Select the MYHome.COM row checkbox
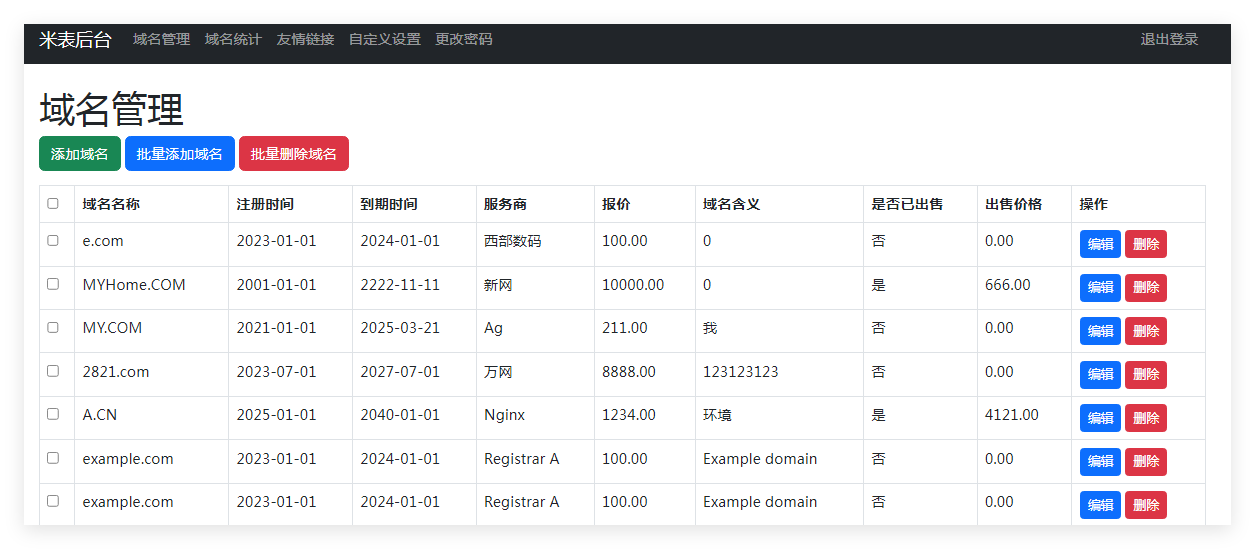This screenshot has height=549, width=1255. (53, 284)
